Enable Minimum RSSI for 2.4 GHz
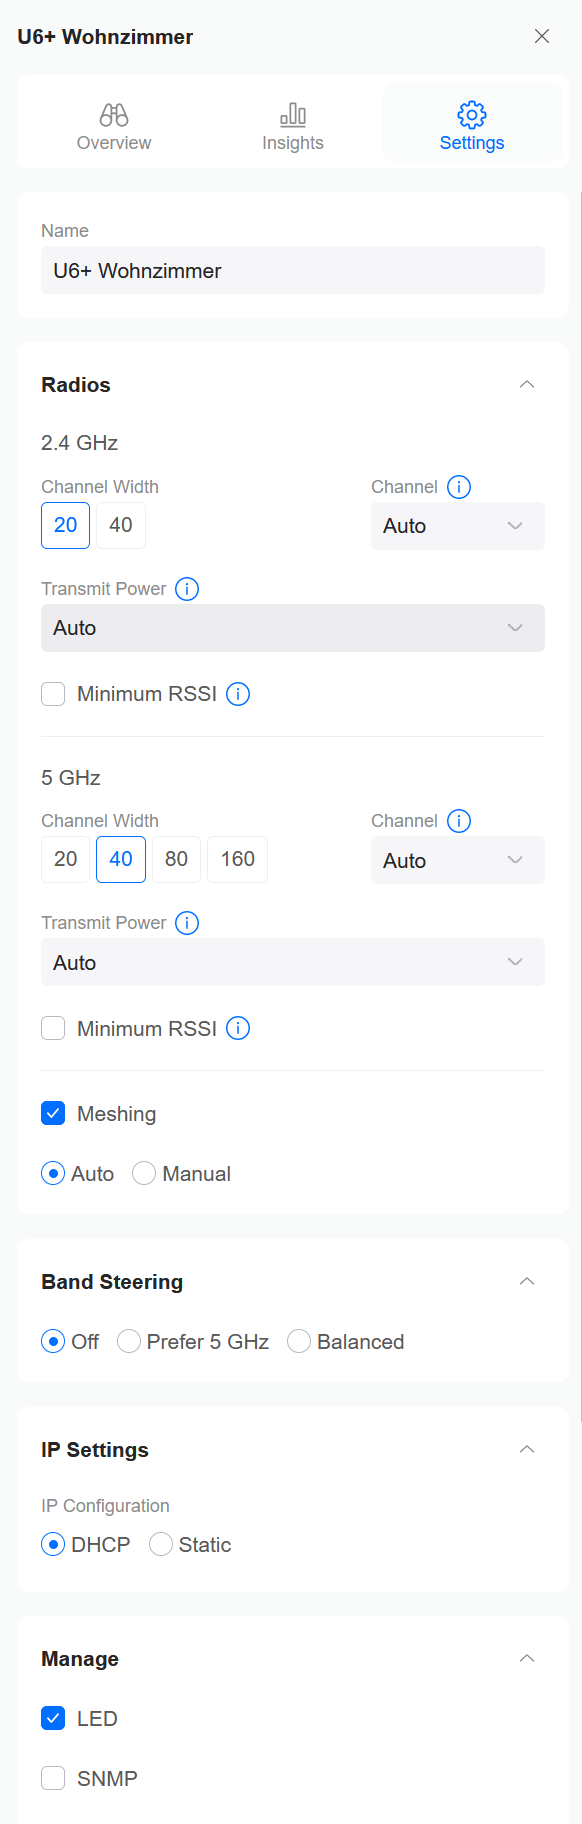Image resolution: width=582 pixels, height=1824 pixels. click(53, 694)
